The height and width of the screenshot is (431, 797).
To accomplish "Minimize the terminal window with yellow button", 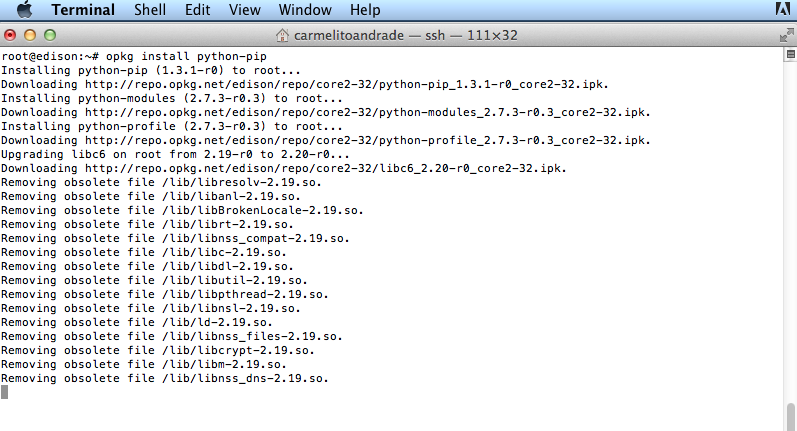I will coord(30,34).
